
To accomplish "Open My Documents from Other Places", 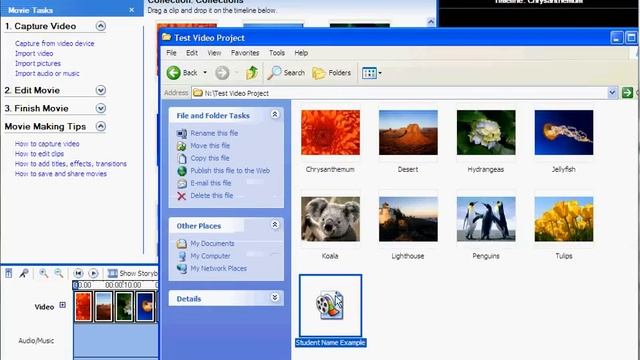I will click(x=212, y=244).
